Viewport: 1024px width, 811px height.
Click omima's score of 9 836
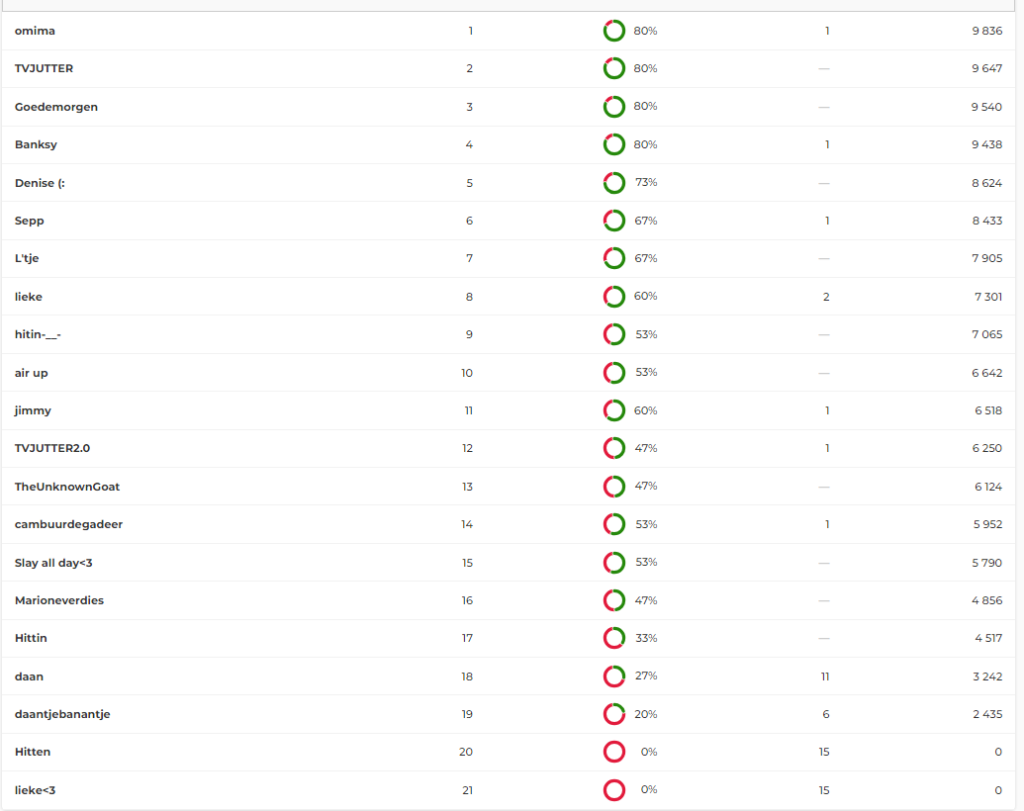click(986, 31)
